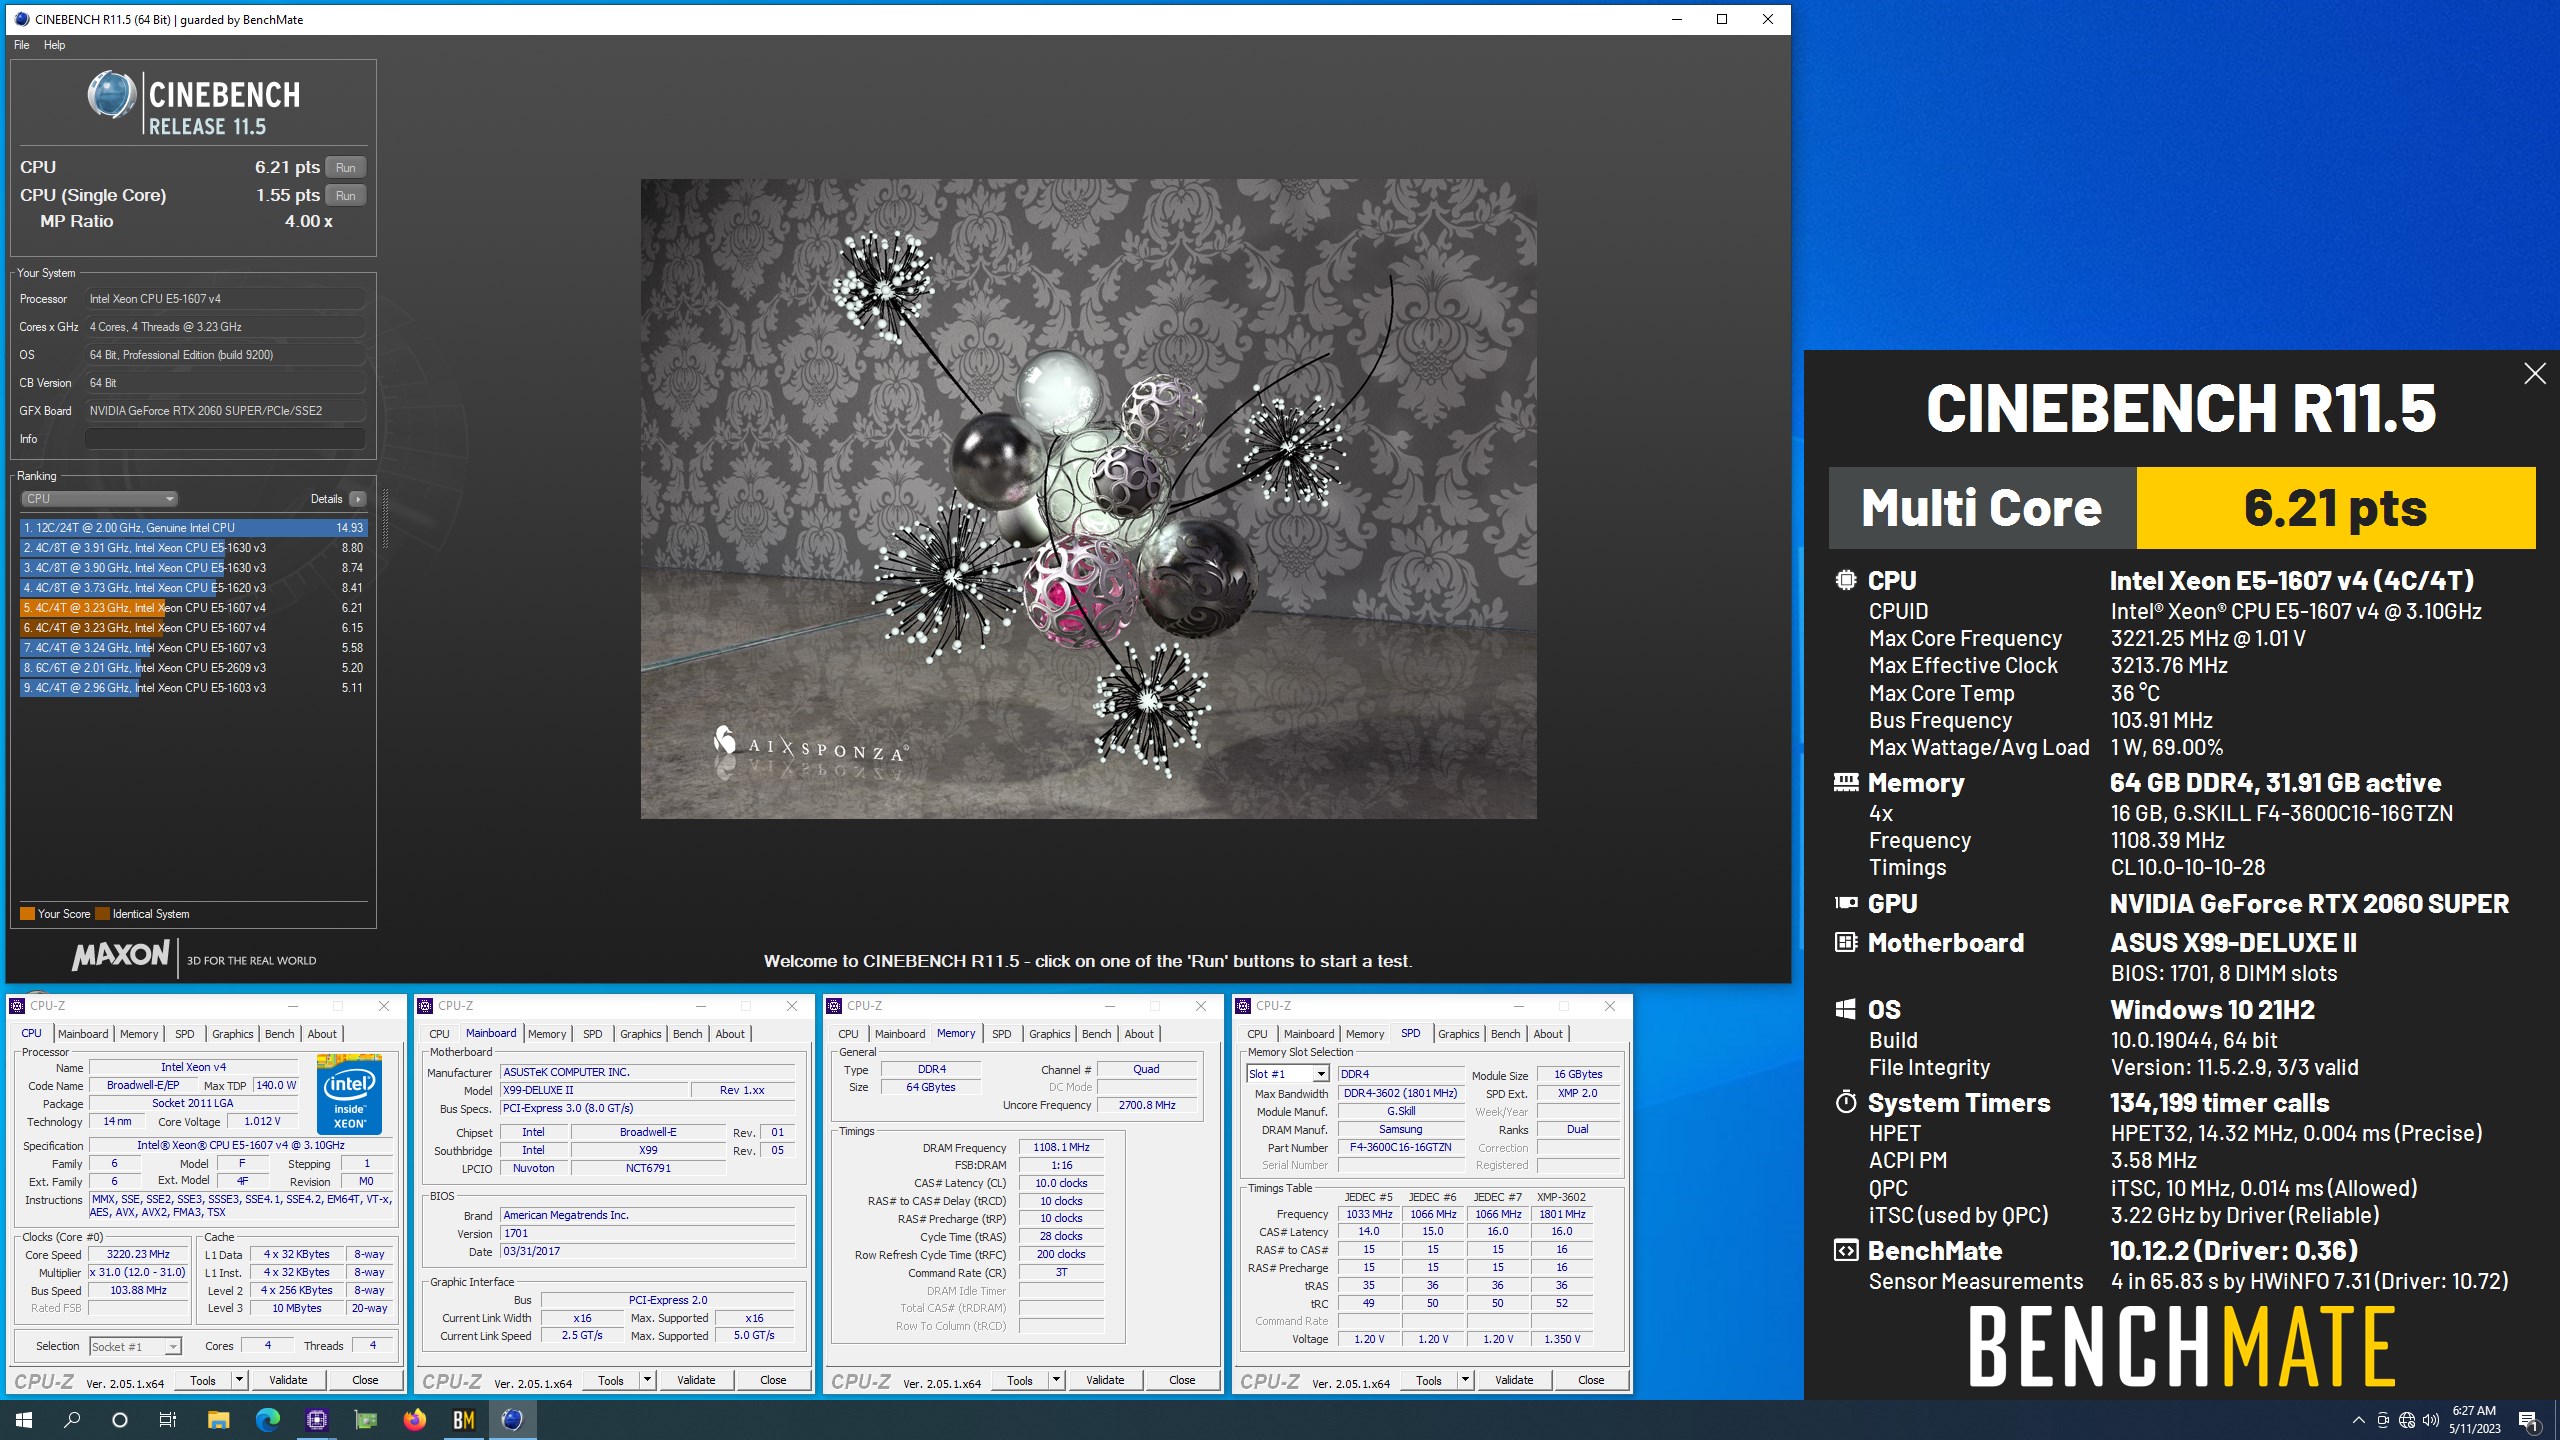Run the CPU multi-core benchmark
Viewport: 2560px width, 1440px height.
click(345, 168)
